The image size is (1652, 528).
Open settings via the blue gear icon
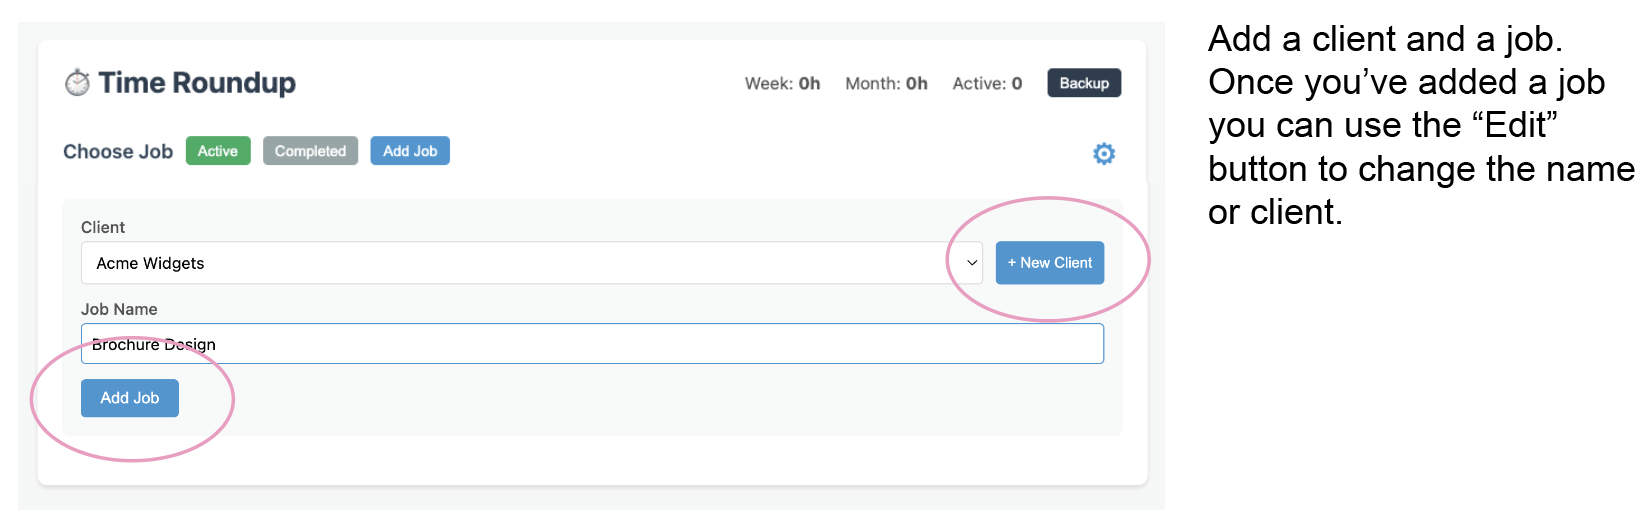[x=1104, y=153]
